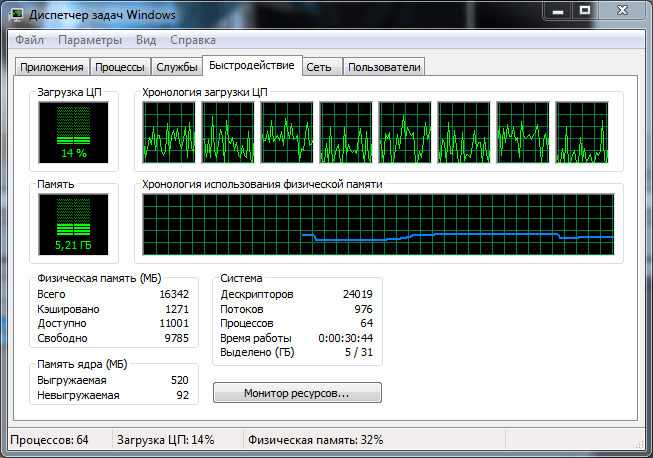The image size is (653, 458).
Task: Open the Вид menu
Action: [x=146, y=40]
